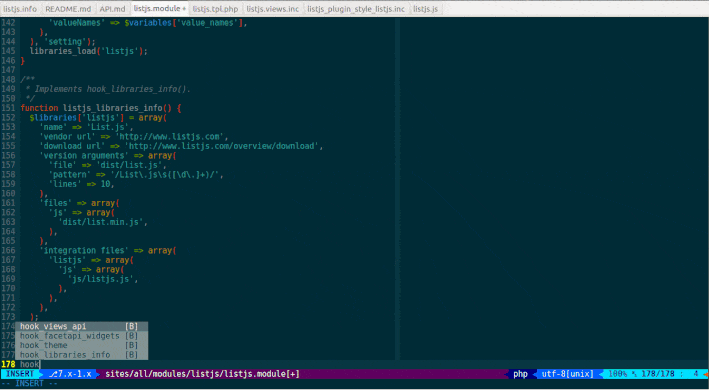Click the file path sites/all/modules/listjs/listjs.module
This screenshot has width=709, height=390.
202,374
